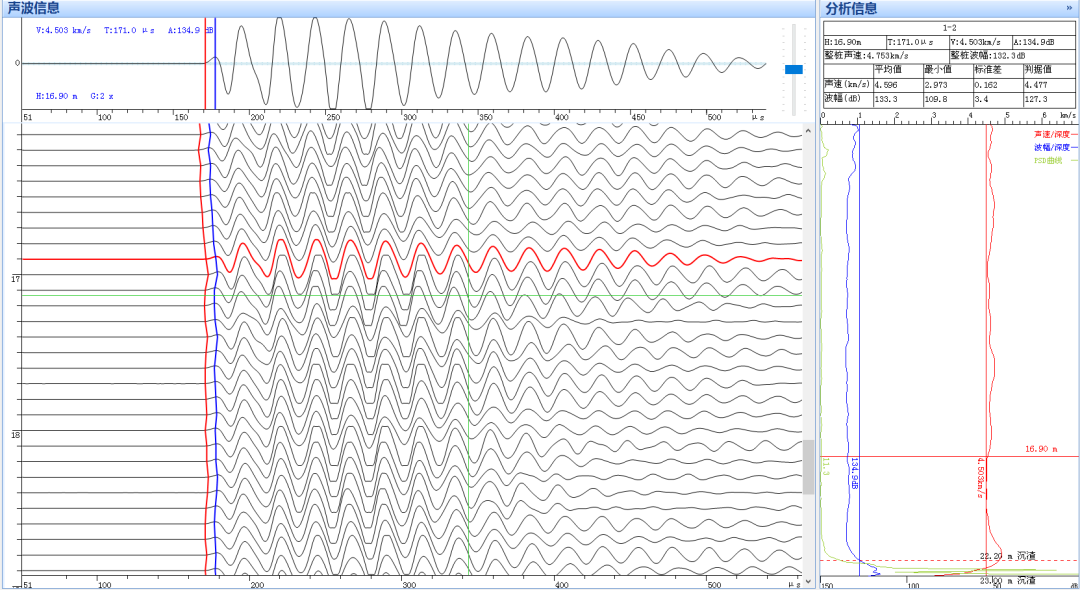The image size is (1080, 590).
Task: Click the 22.20 m 沉渣 dashed line label
Action: 1007,556
